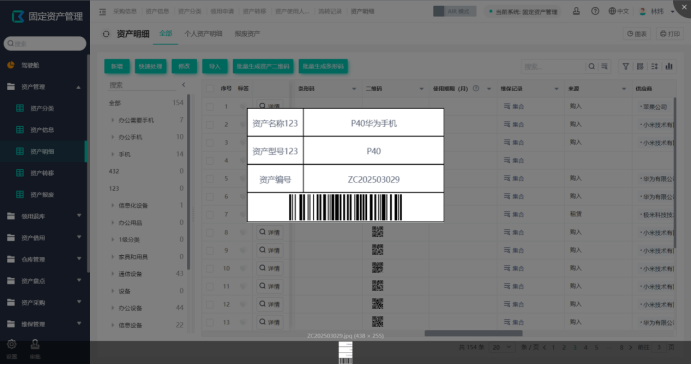Click the tag icon in row 9
692x365 pixels.
click(x=242, y=250)
